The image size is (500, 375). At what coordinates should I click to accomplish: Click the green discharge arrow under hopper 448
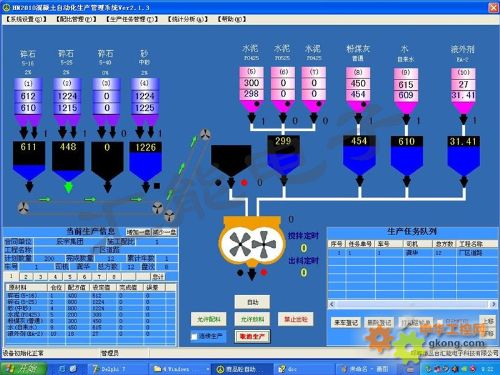68,187
